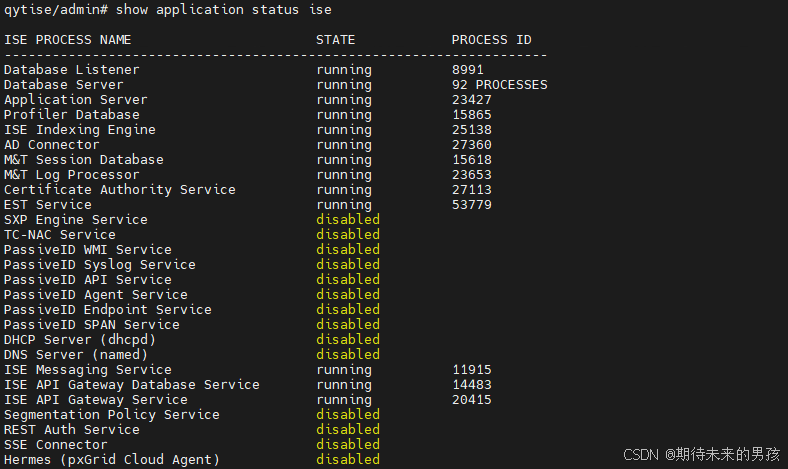788x469 pixels.
Task: Click the 'PROCESS ID' column header
Action: (491, 40)
